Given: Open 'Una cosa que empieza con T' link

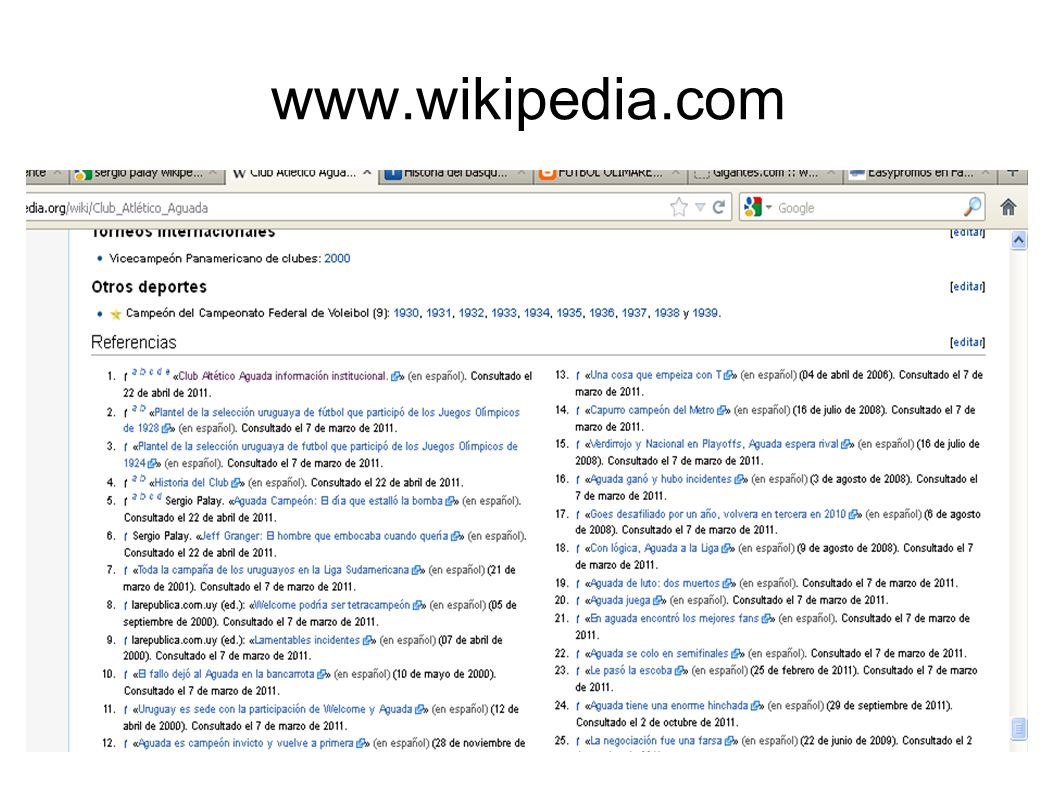Looking at the screenshot, I should [x=656, y=375].
